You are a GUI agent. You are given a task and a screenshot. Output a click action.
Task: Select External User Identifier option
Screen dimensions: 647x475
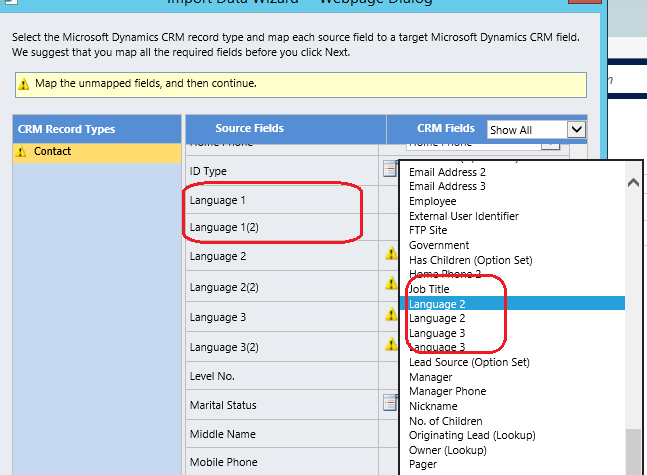click(464, 216)
